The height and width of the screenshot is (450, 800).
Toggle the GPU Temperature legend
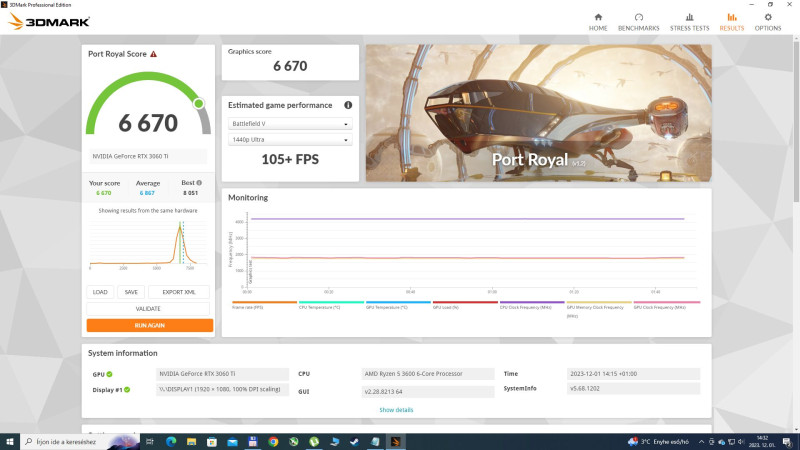coord(398,305)
